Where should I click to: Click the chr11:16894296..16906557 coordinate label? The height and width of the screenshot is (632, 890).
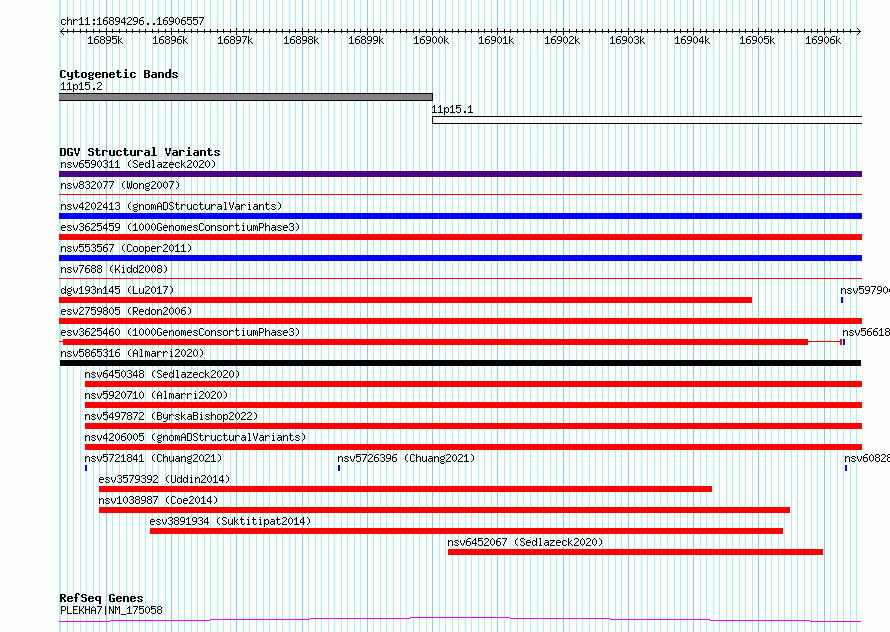tap(132, 21)
